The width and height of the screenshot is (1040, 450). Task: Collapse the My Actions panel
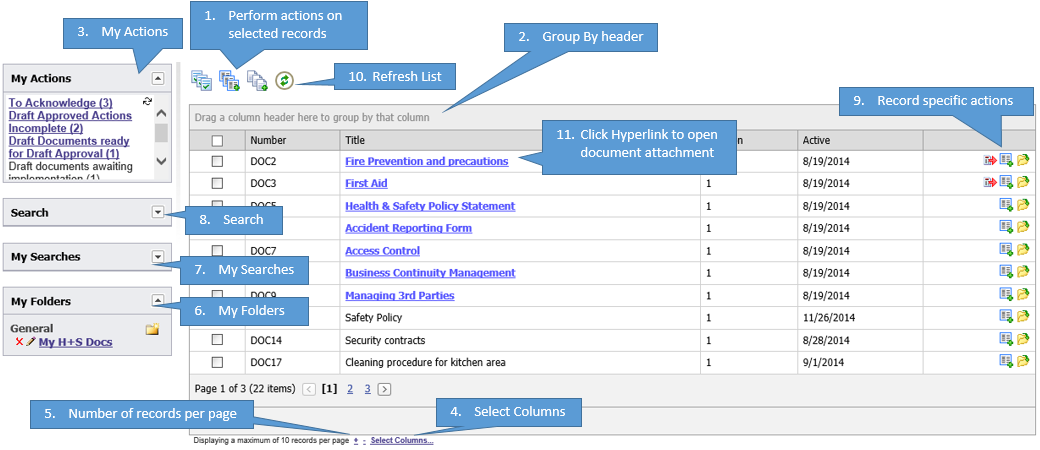(157, 78)
